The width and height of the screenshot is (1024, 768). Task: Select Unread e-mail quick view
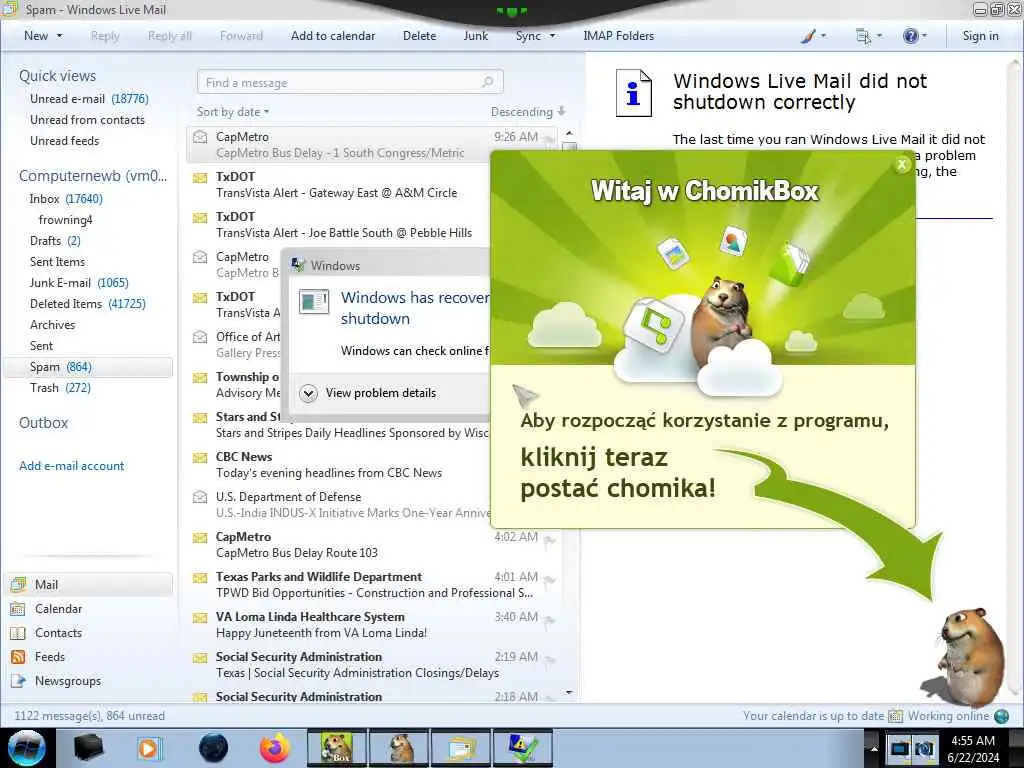point(89,99)
